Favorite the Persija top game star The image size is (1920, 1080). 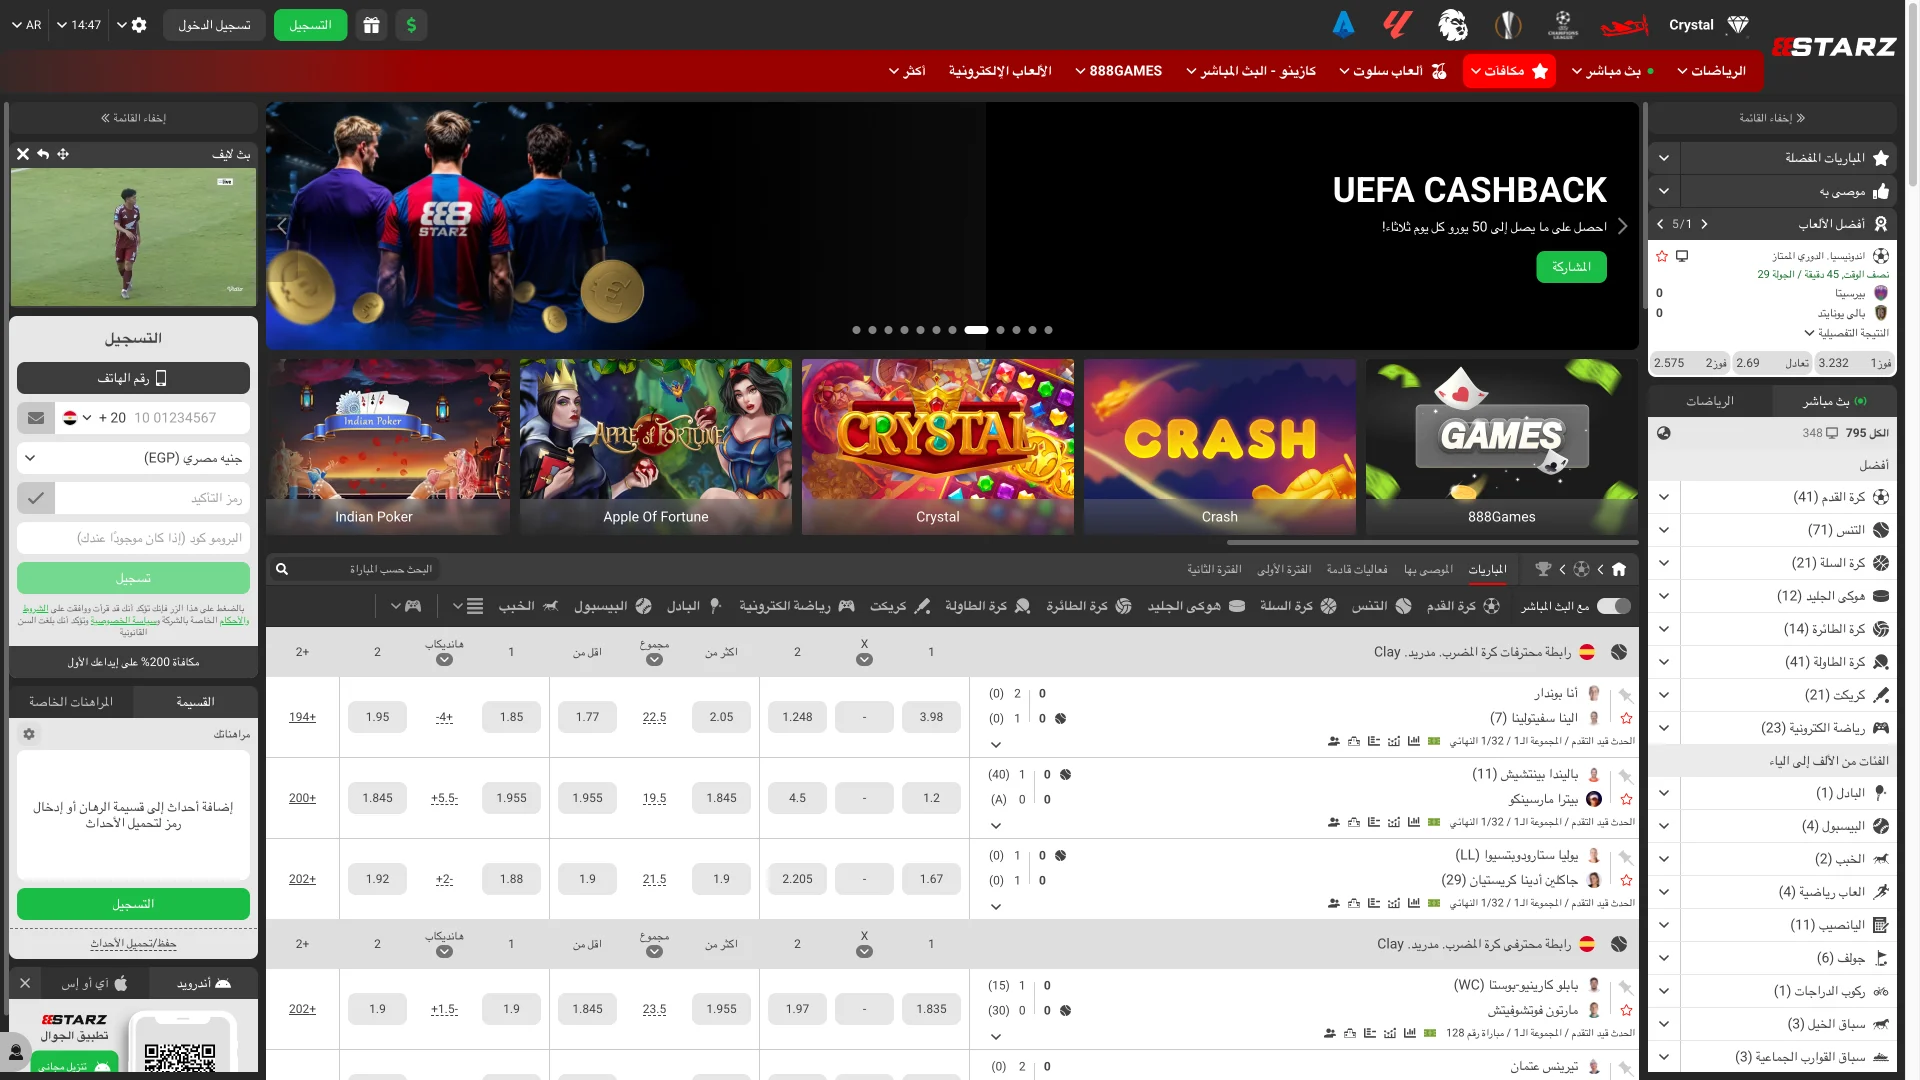(x=1662, y=256)
